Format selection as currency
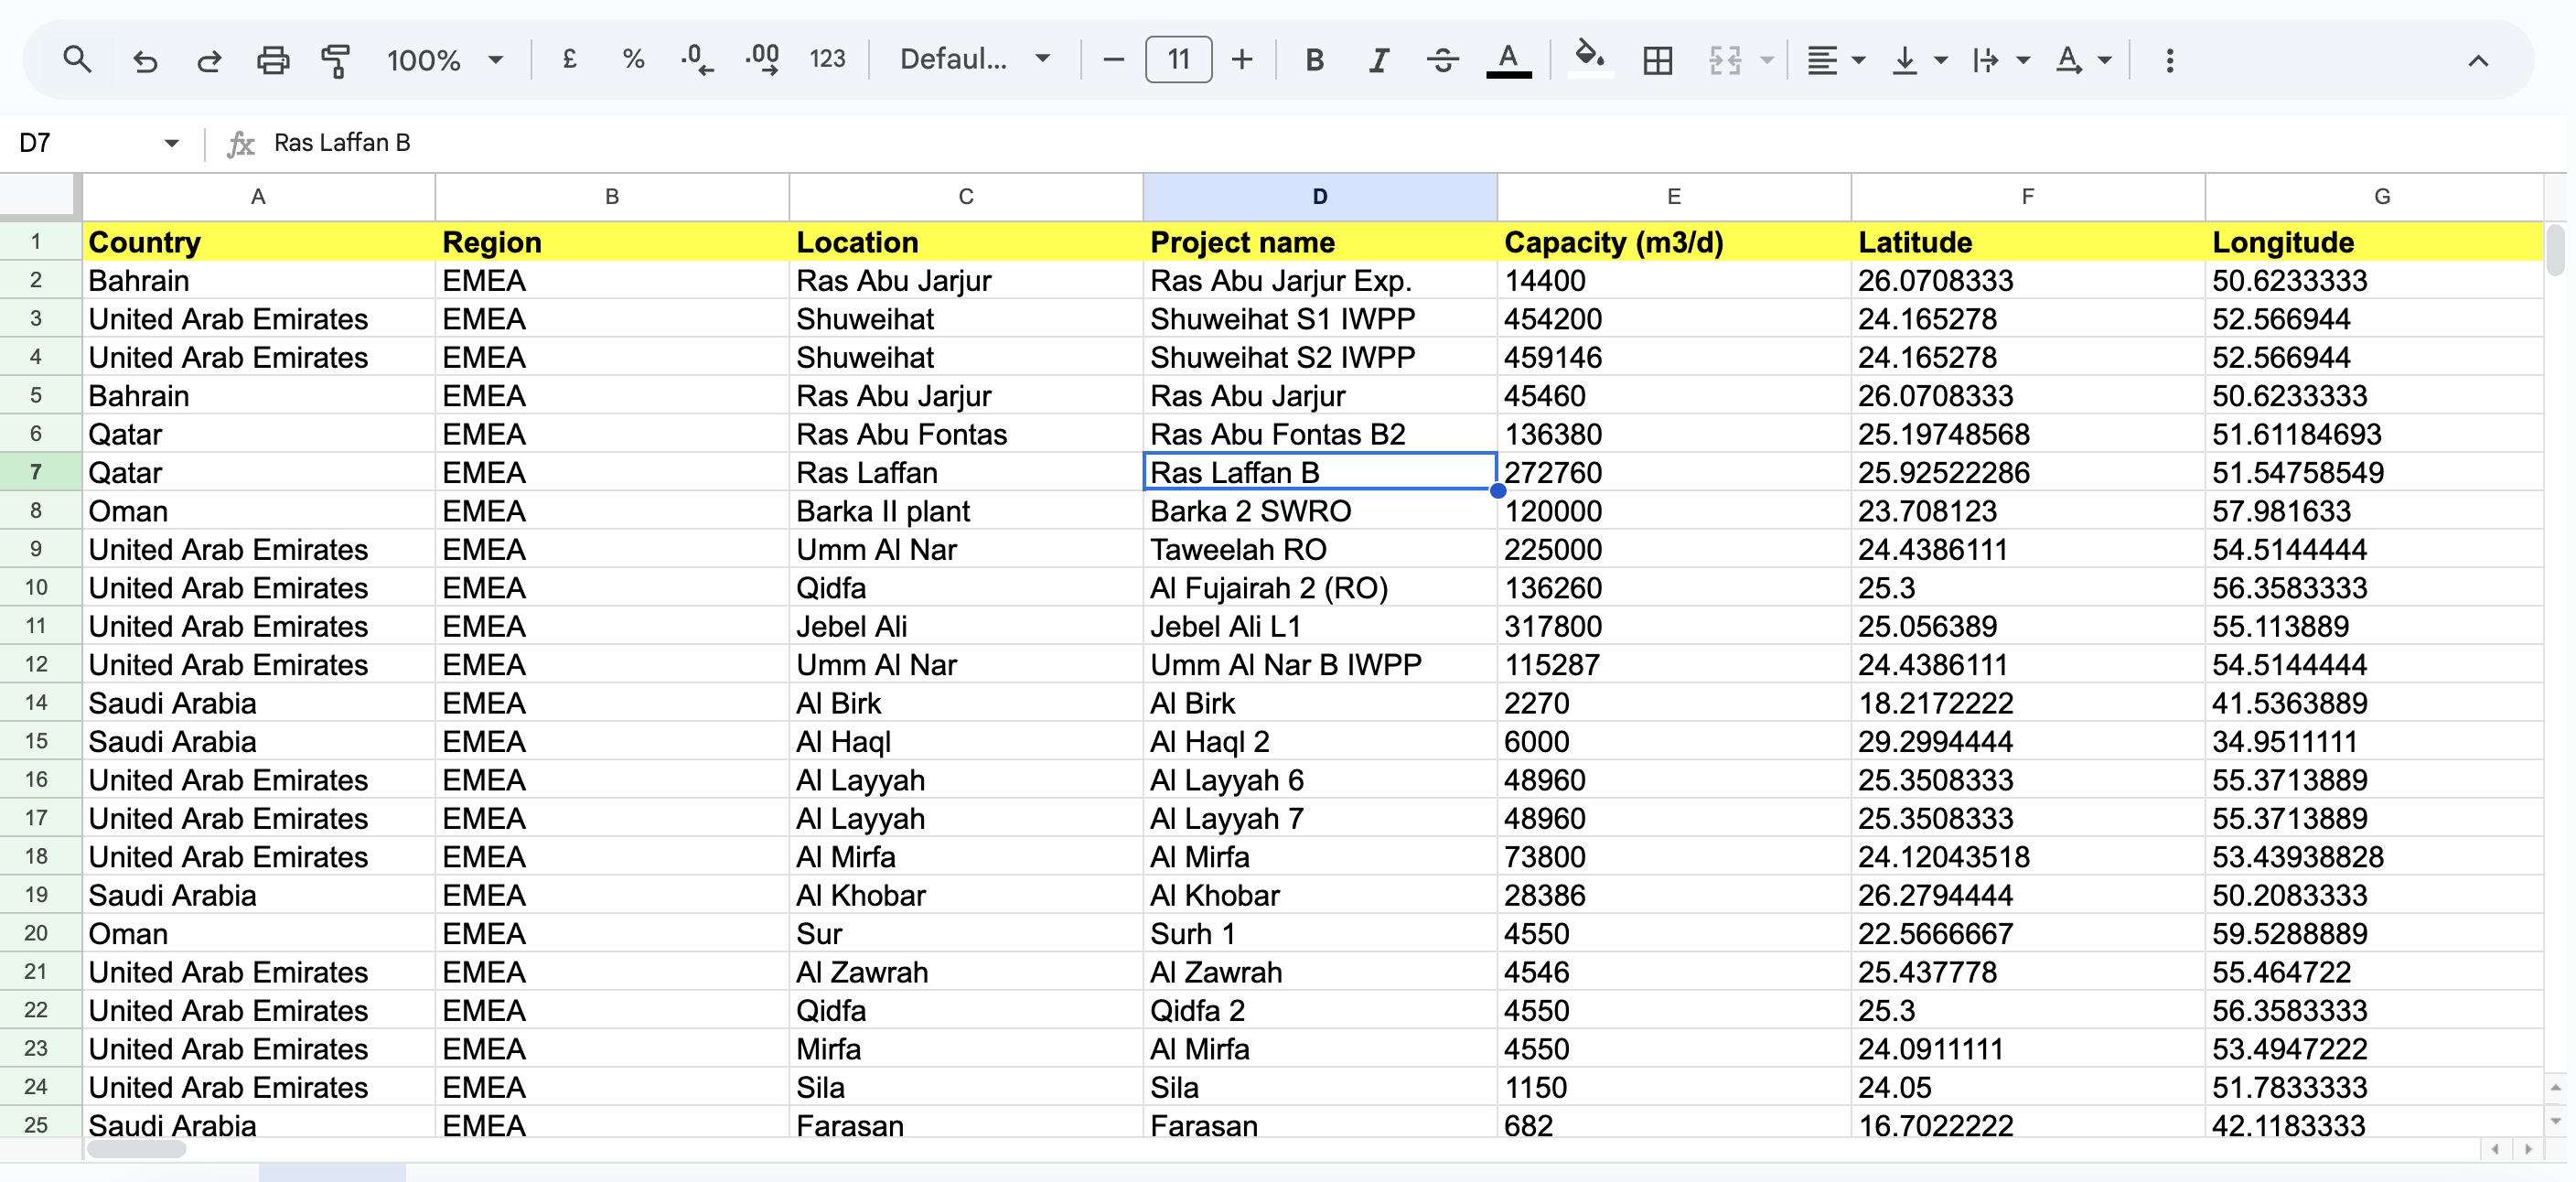 (569, 59)
